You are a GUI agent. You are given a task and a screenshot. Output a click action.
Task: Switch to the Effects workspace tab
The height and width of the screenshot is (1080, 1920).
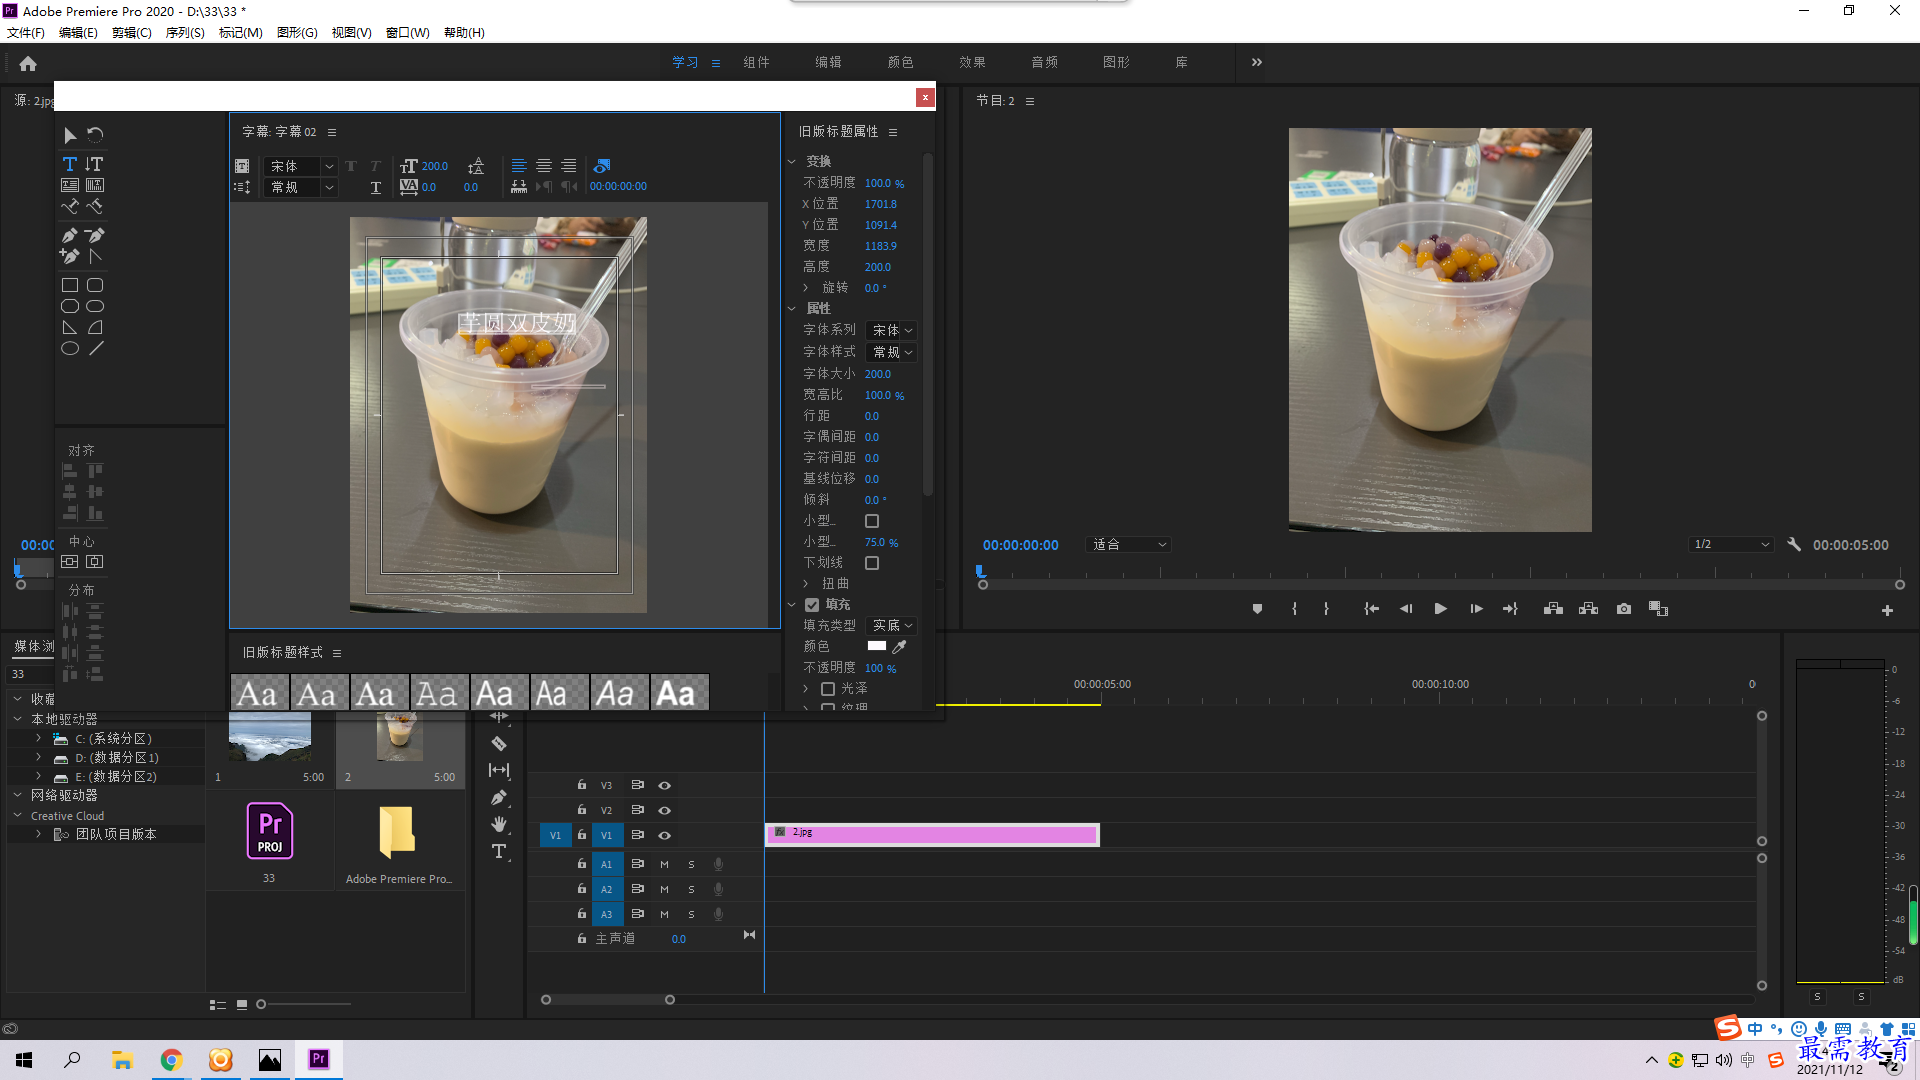[972, 62]
